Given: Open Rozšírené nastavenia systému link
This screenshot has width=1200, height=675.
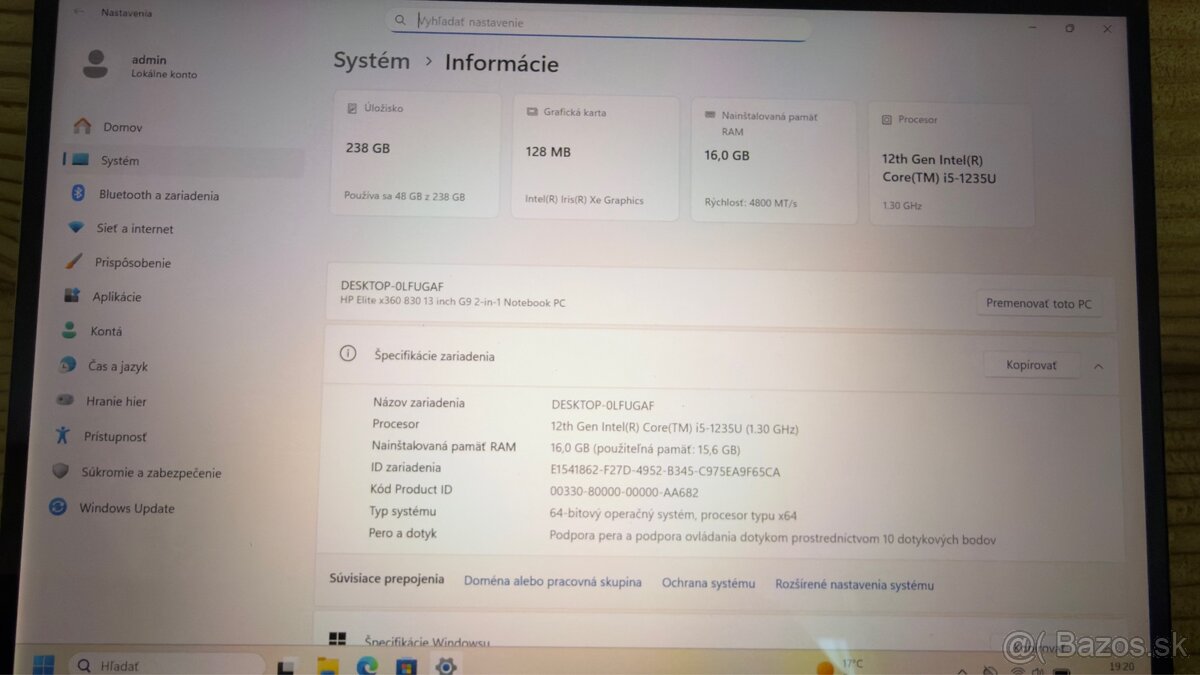Looking at the screenshot, I should pos(854,585).
